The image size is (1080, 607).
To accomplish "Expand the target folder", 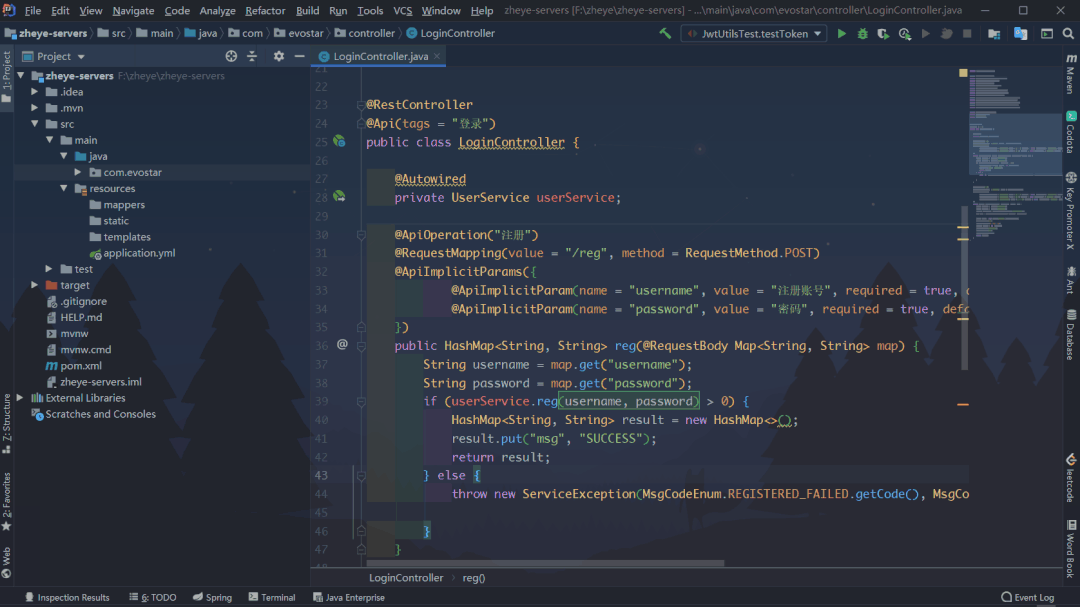I will click(x=34, y=285).
